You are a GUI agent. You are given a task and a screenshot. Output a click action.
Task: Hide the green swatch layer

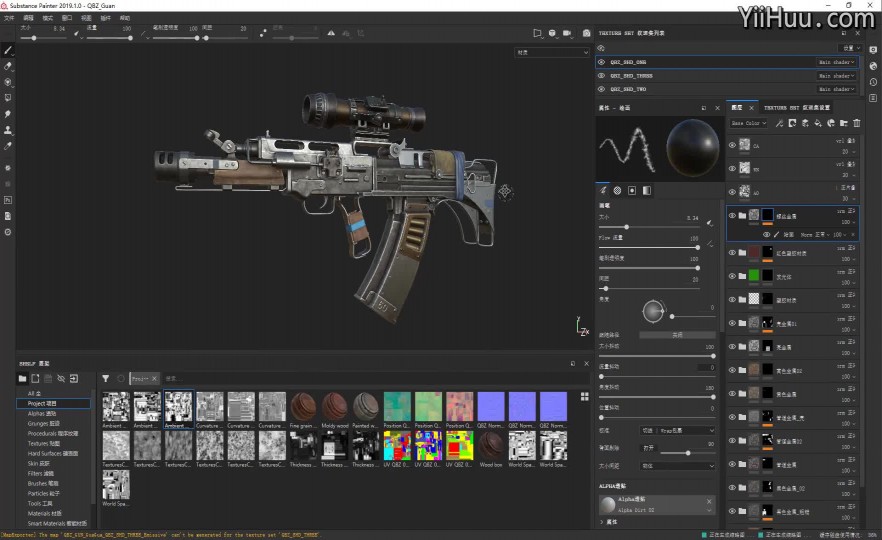coord(732,276)
